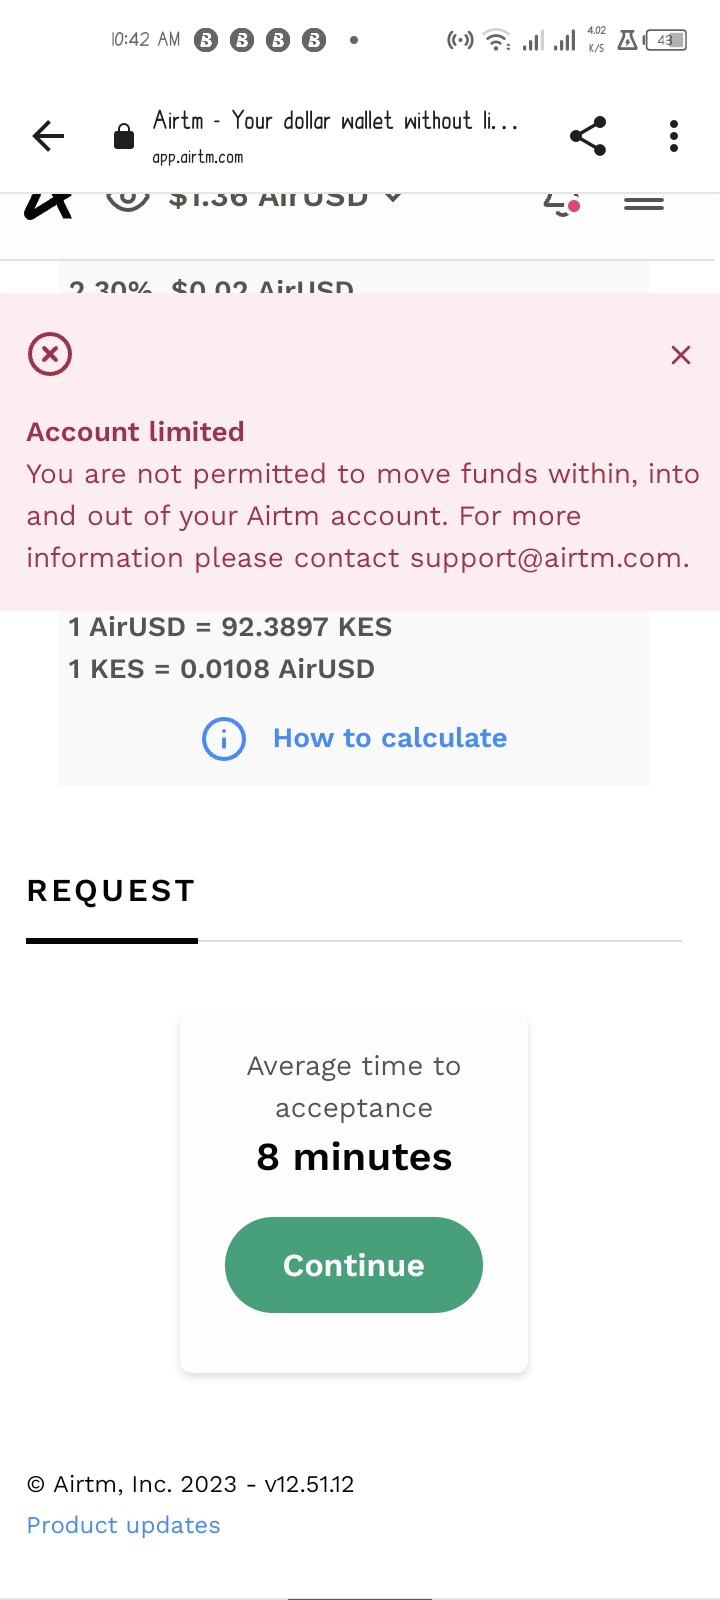
Task: Expand the AirUSD balance dropdown
Action: [x=394, y=198]
